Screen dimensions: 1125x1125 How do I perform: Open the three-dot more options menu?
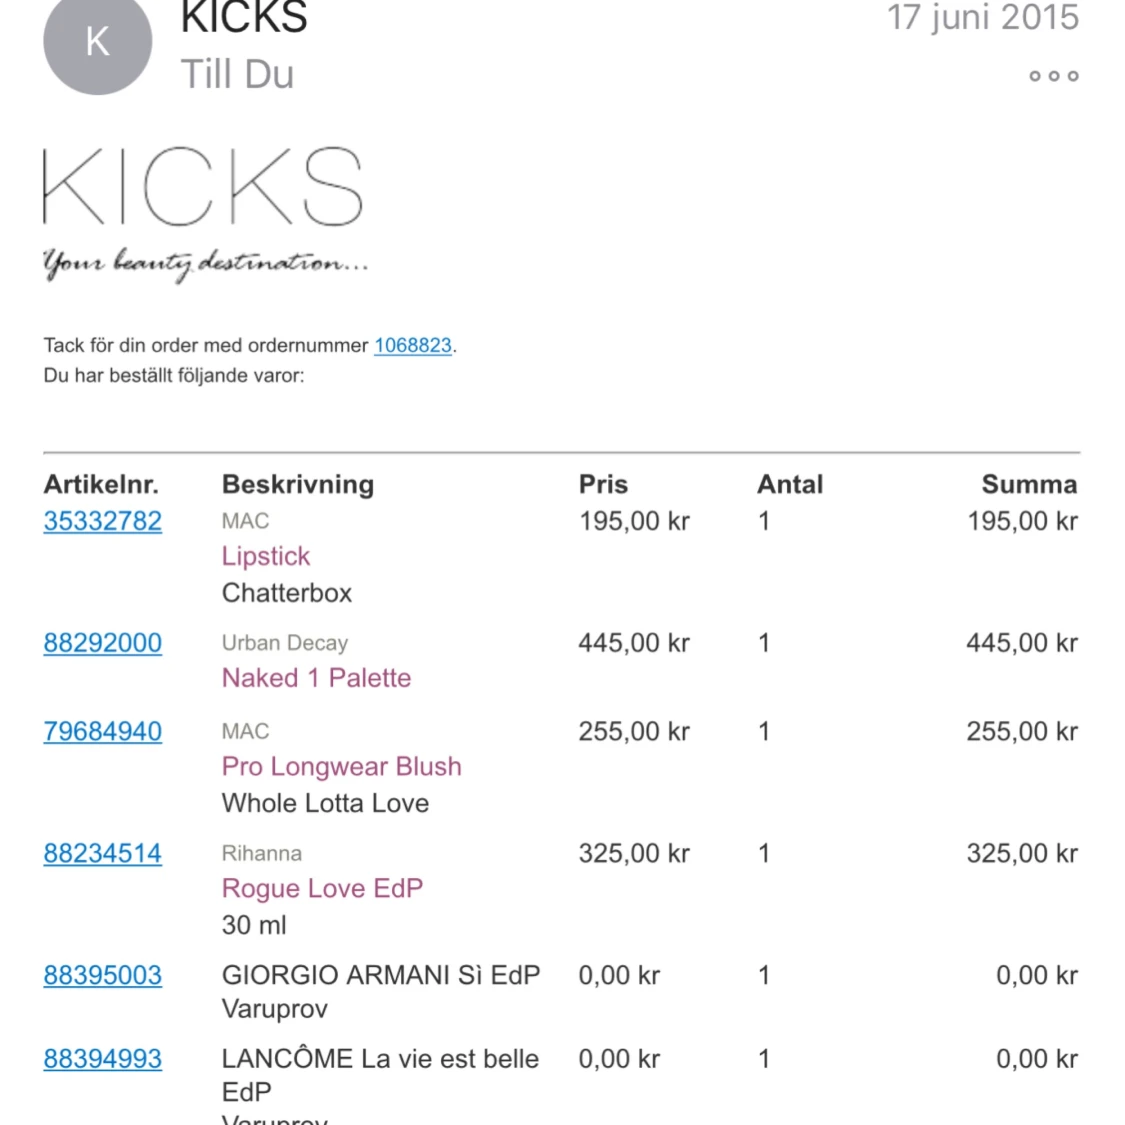(x=1053, y=76)
